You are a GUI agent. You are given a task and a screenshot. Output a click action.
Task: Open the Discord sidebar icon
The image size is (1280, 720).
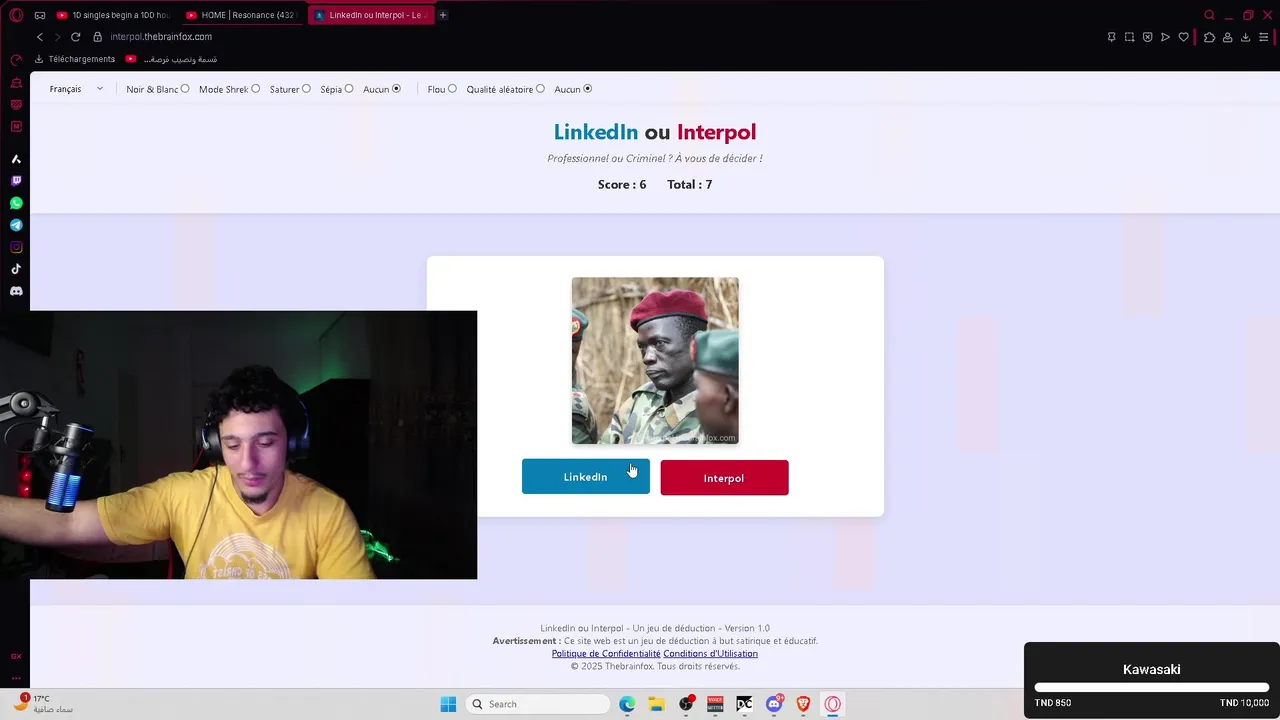(x=16, y=291)
